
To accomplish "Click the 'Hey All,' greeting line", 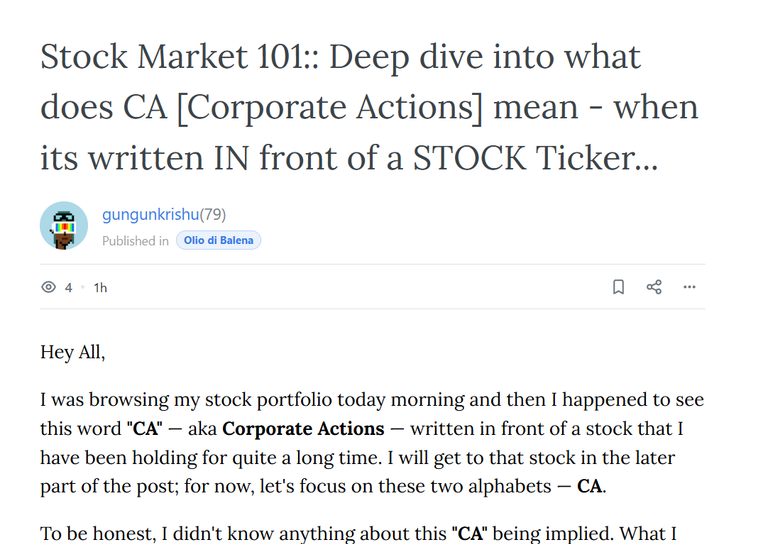I will click(x=72, y=352).
